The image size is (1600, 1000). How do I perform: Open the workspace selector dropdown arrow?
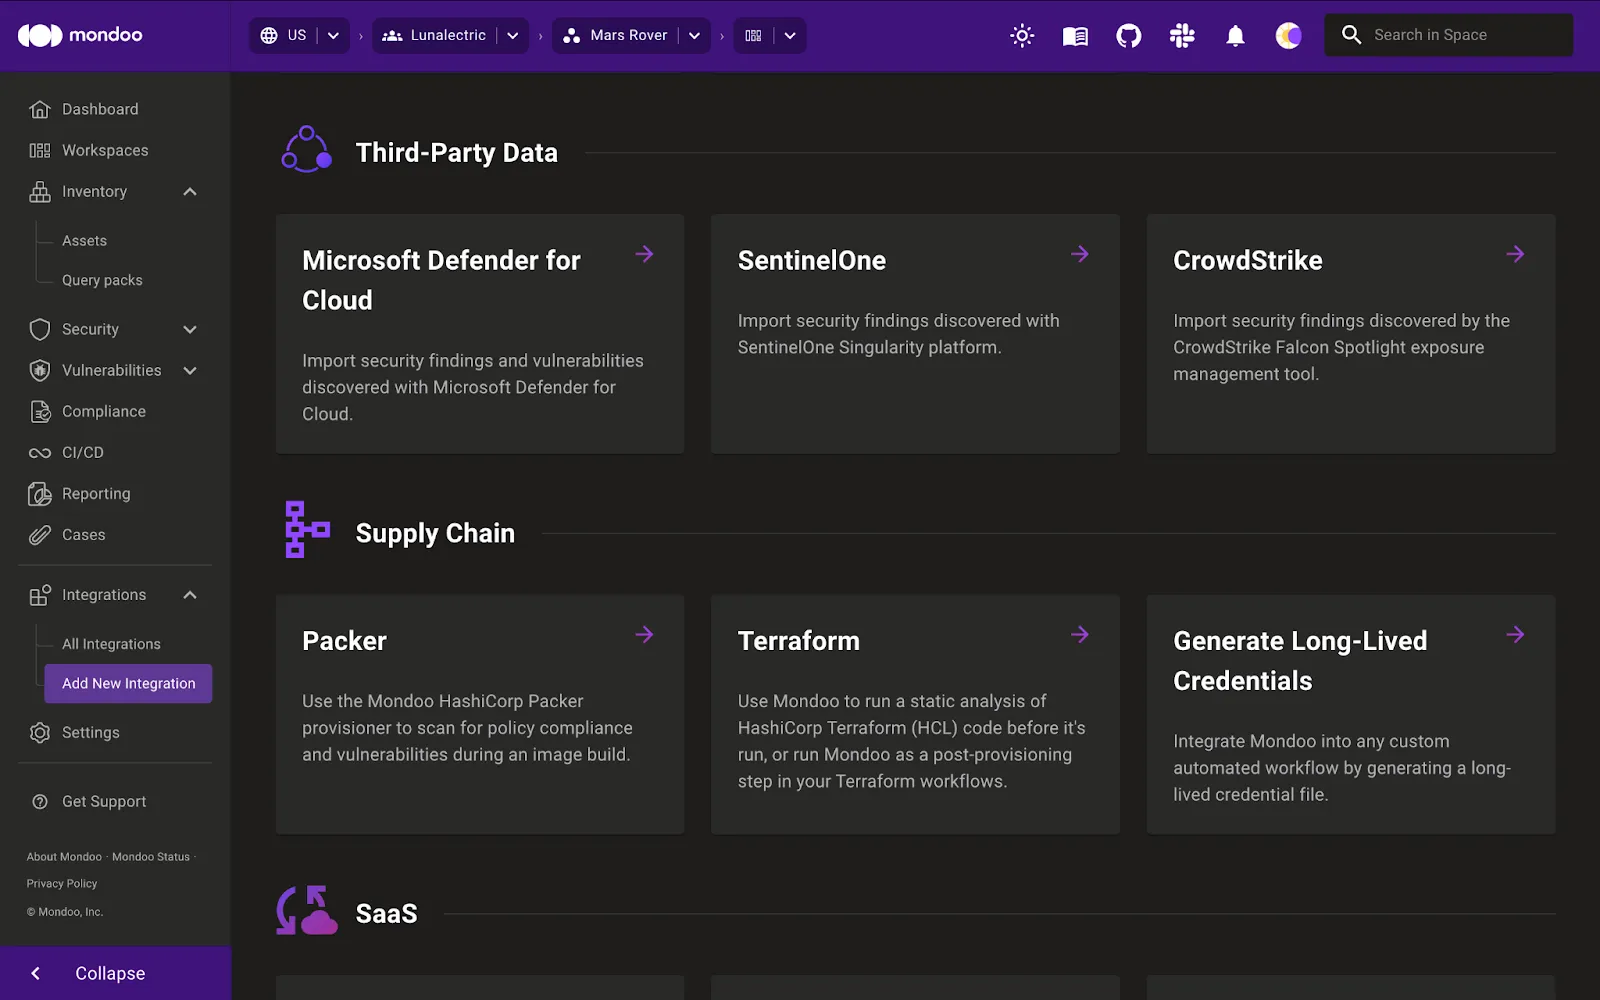790,35
